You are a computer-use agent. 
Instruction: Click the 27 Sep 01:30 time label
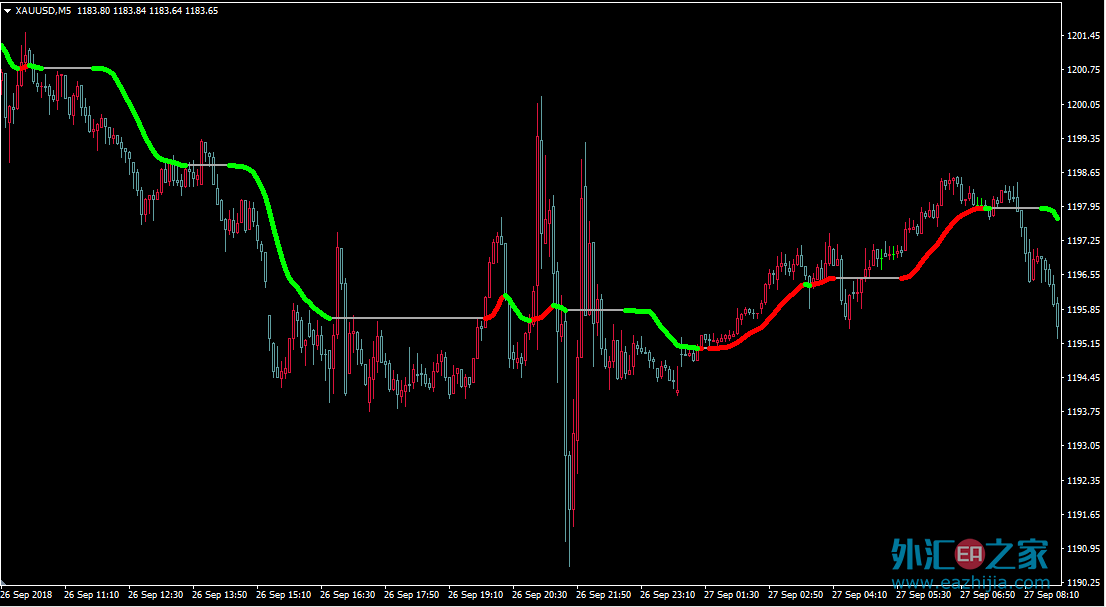pyautogui.click(x=732, y=595)
